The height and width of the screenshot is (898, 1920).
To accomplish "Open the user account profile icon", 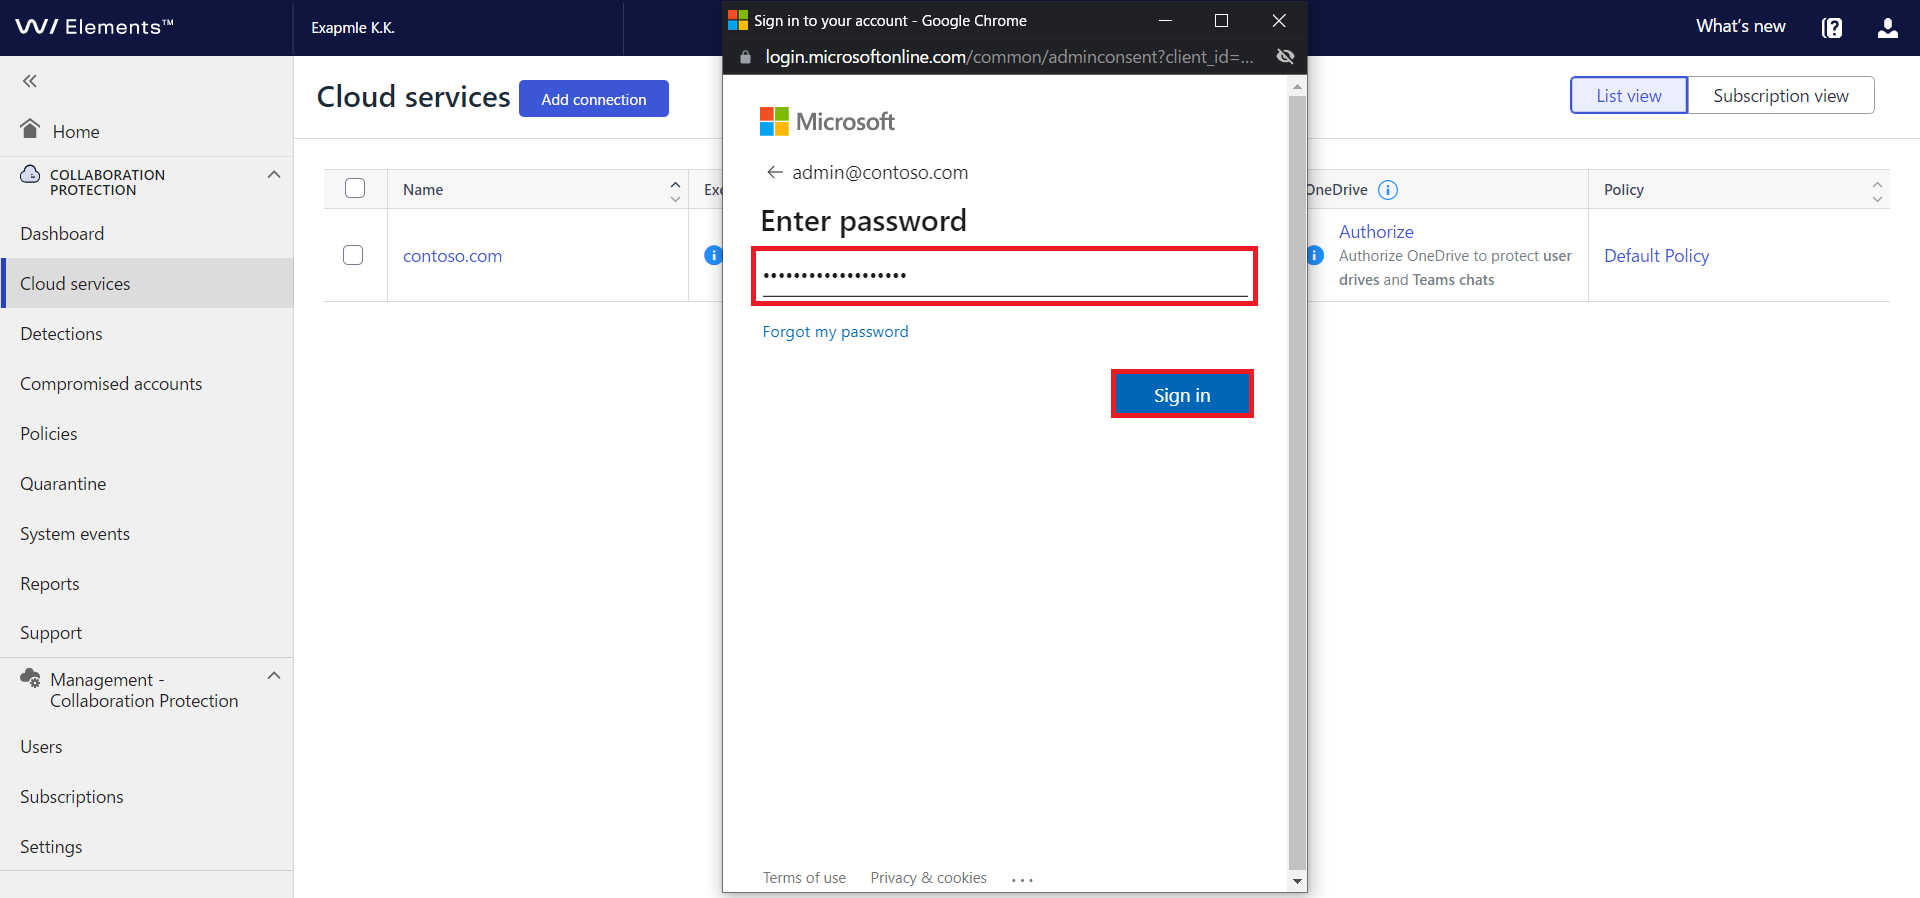I will tap(1887, 28).
